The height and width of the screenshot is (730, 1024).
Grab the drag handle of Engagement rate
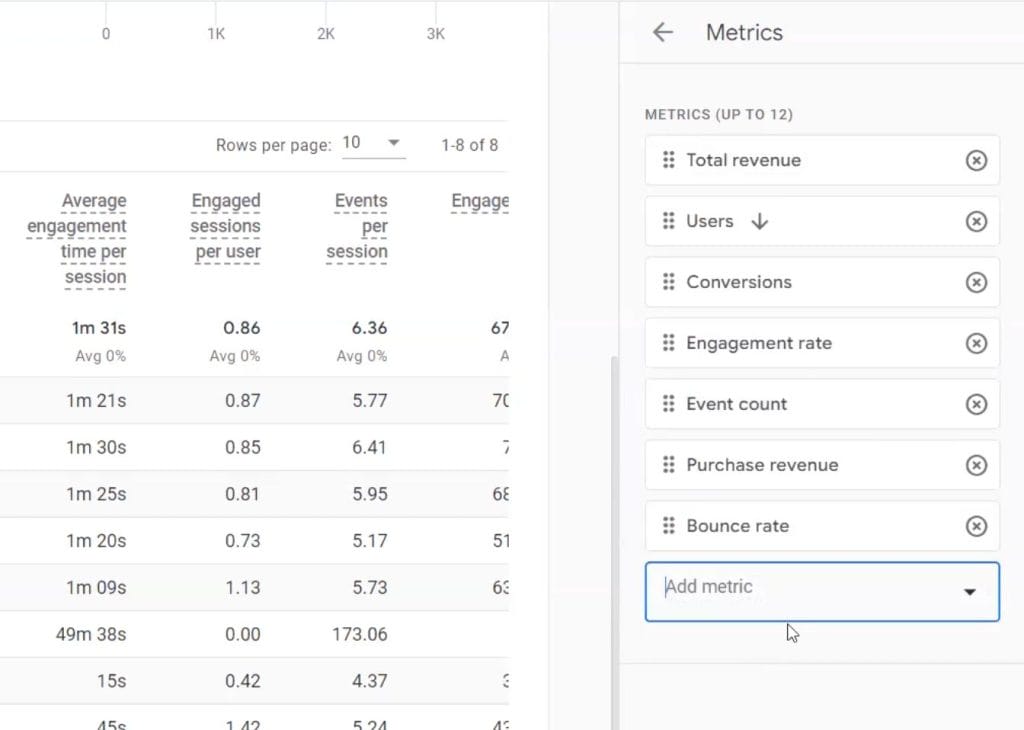[668, 343]
